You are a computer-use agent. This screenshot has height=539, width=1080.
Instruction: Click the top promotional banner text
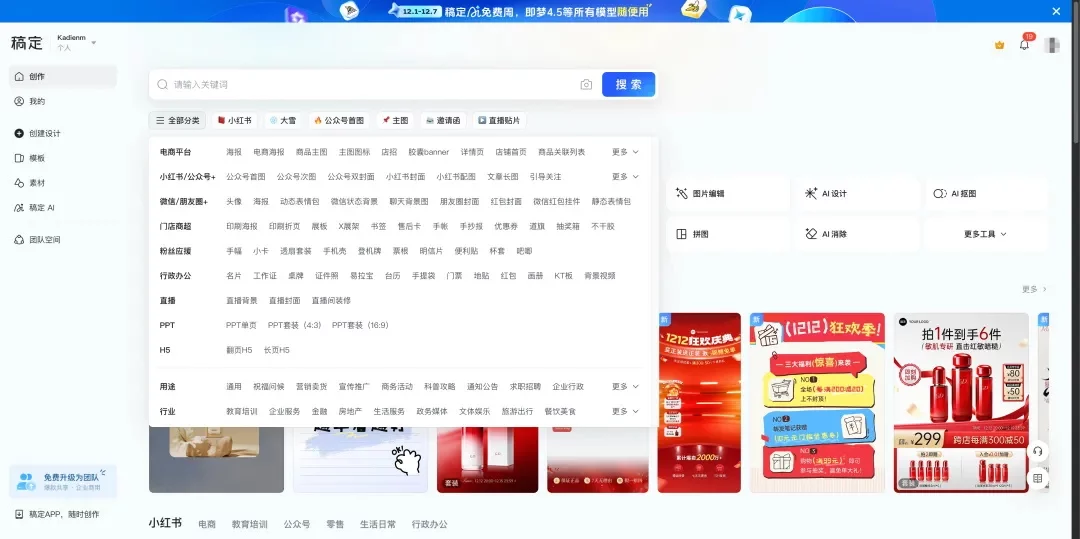coord(546,11)
